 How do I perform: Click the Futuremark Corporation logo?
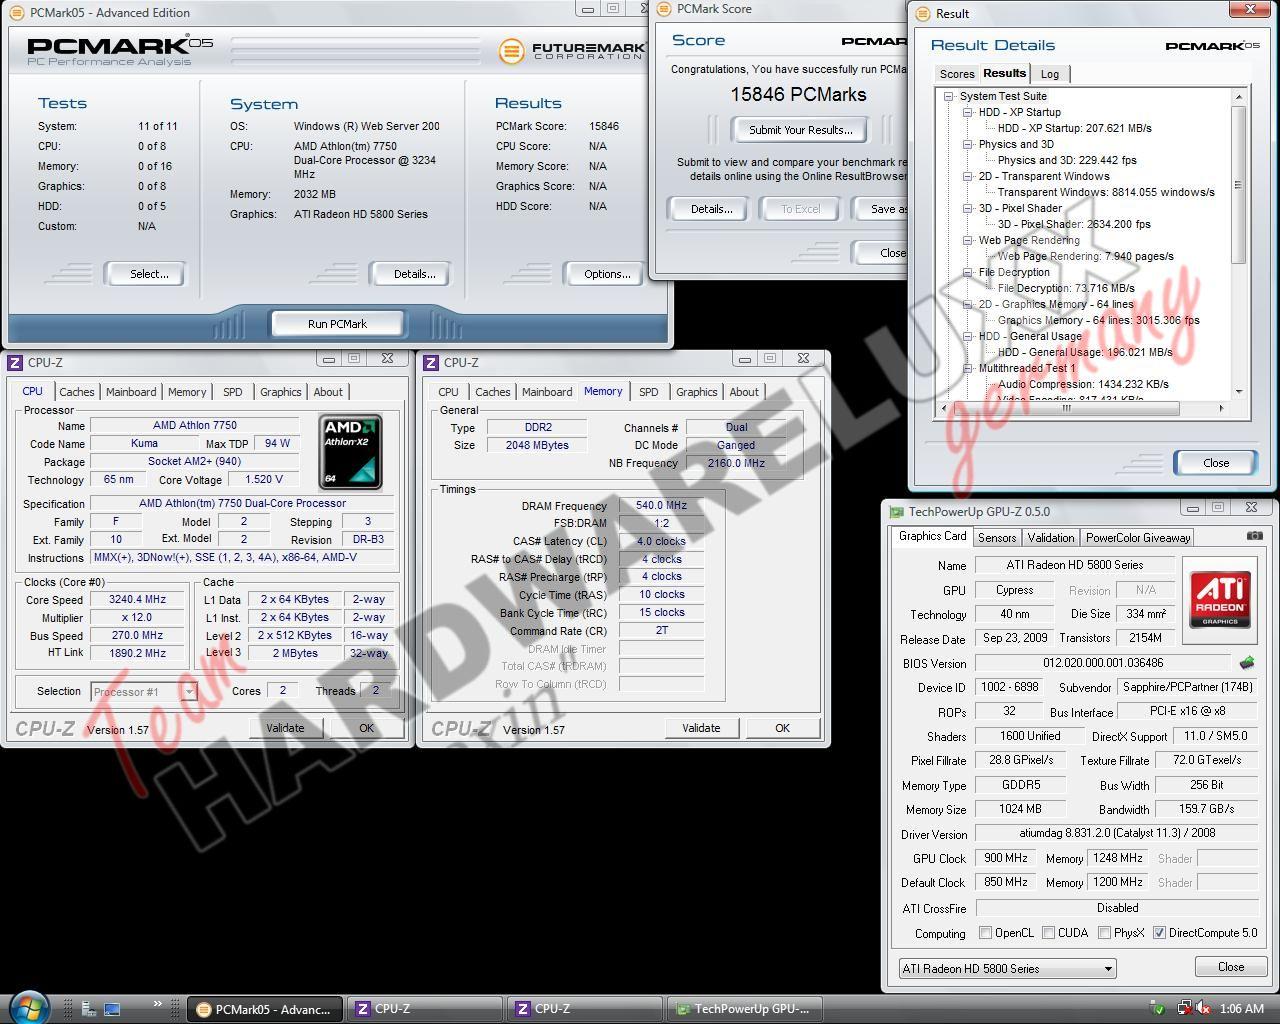tap(570, 50)
